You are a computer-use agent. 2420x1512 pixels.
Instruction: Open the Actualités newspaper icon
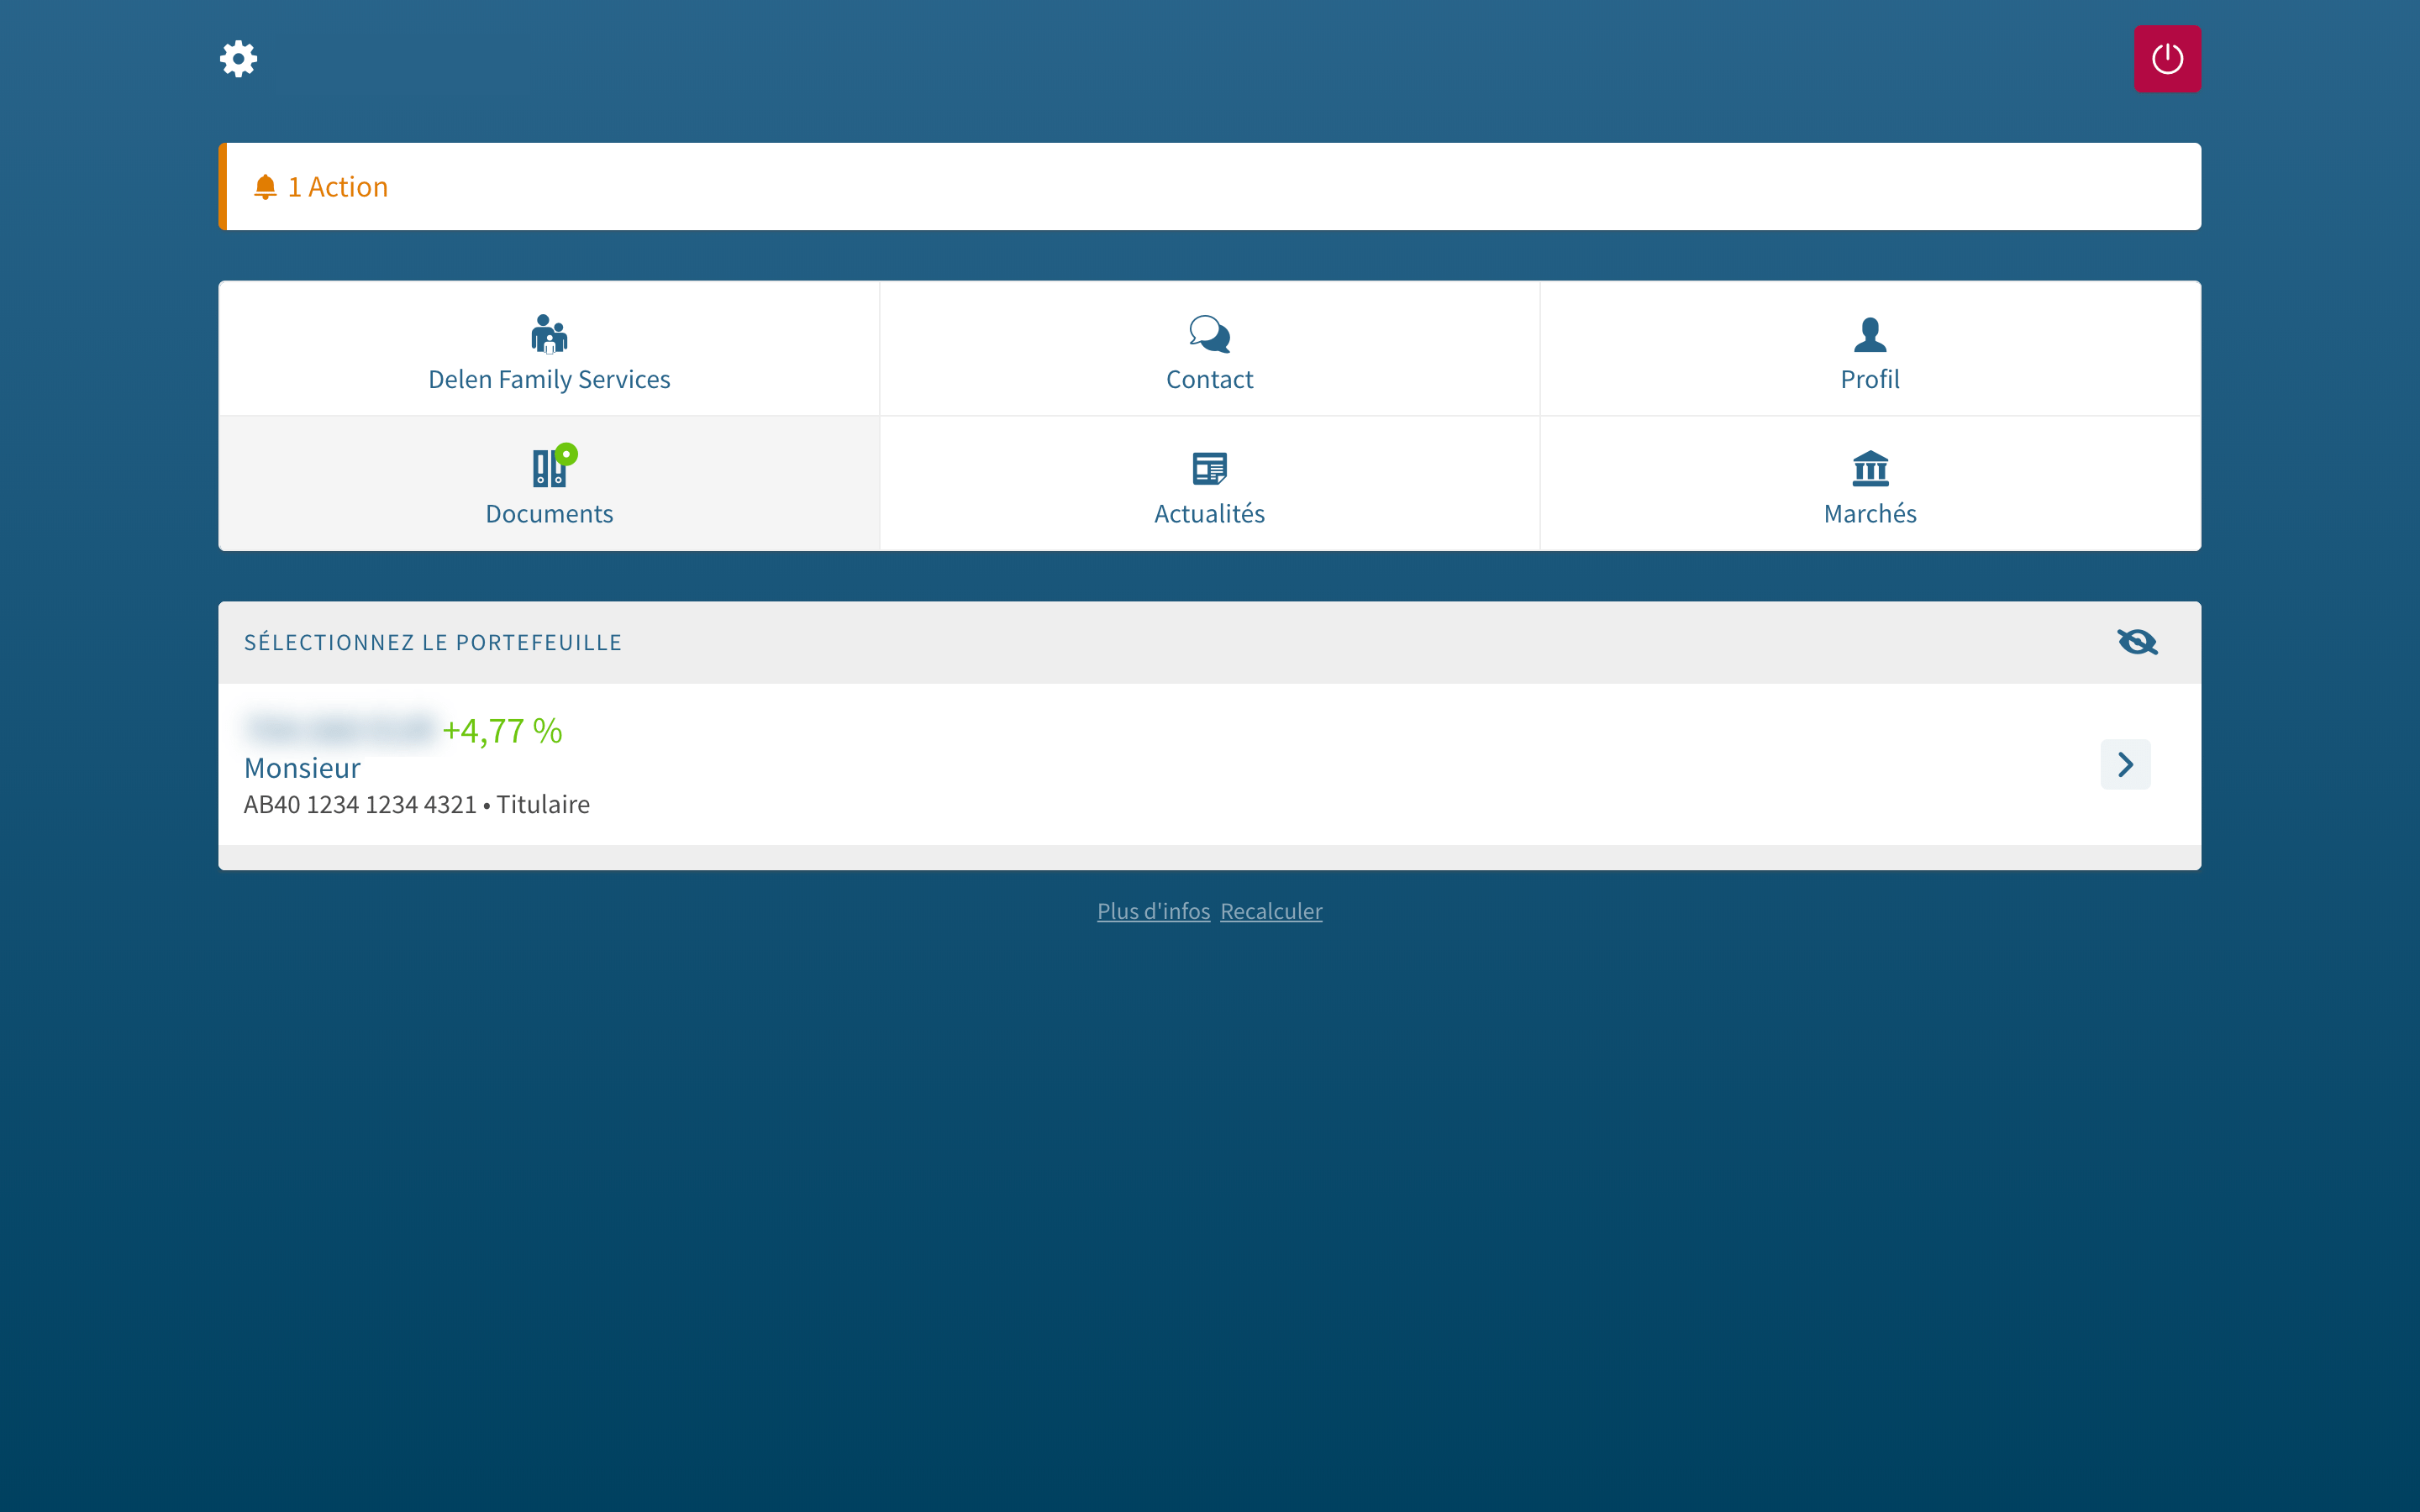[1209, 468]
